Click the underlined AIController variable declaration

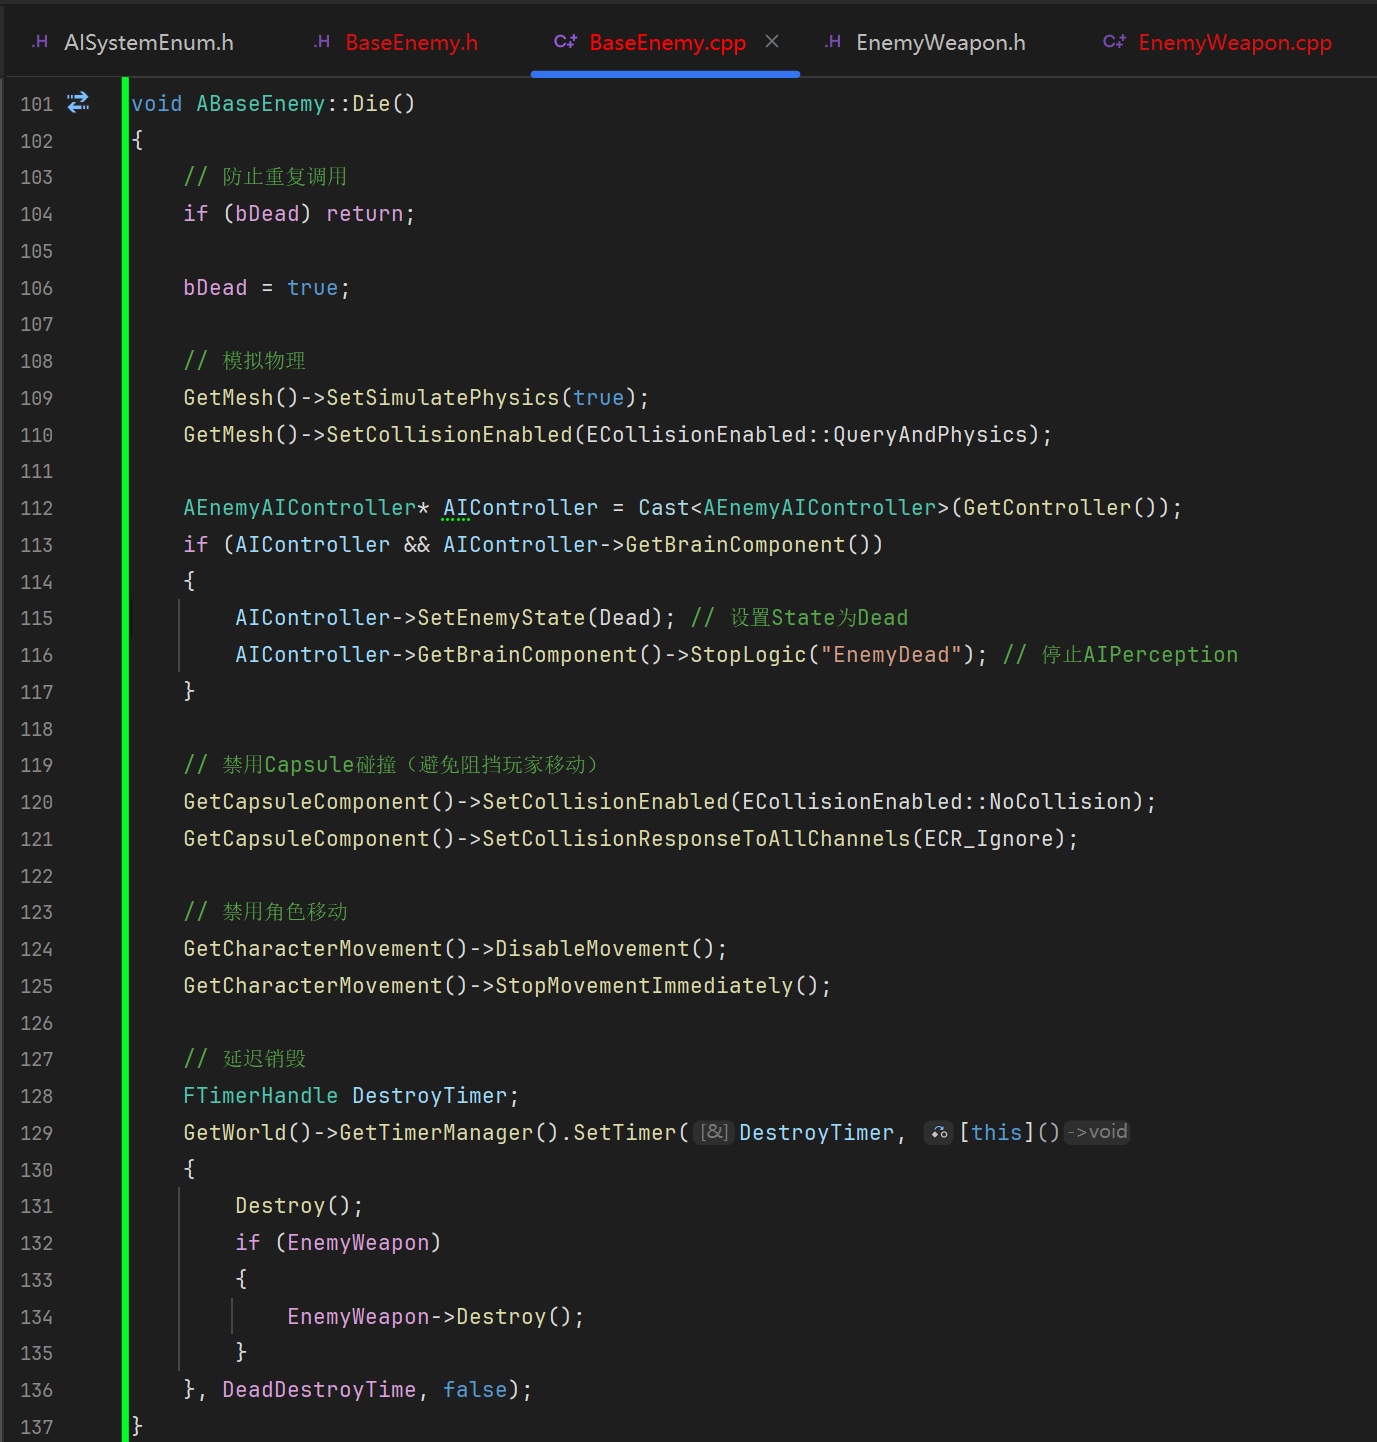520,508
